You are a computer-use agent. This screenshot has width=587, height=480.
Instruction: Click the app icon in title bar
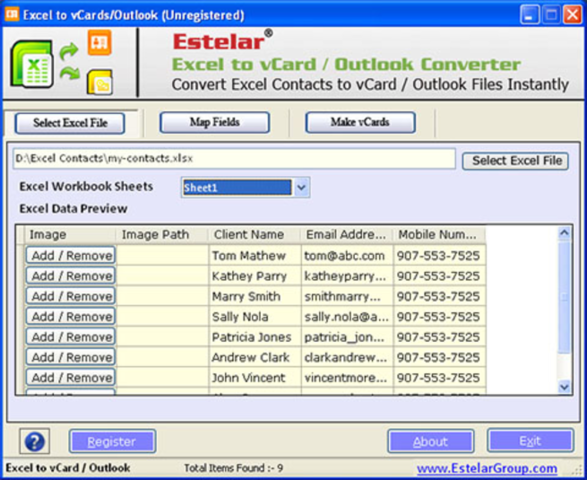point(12,15)
